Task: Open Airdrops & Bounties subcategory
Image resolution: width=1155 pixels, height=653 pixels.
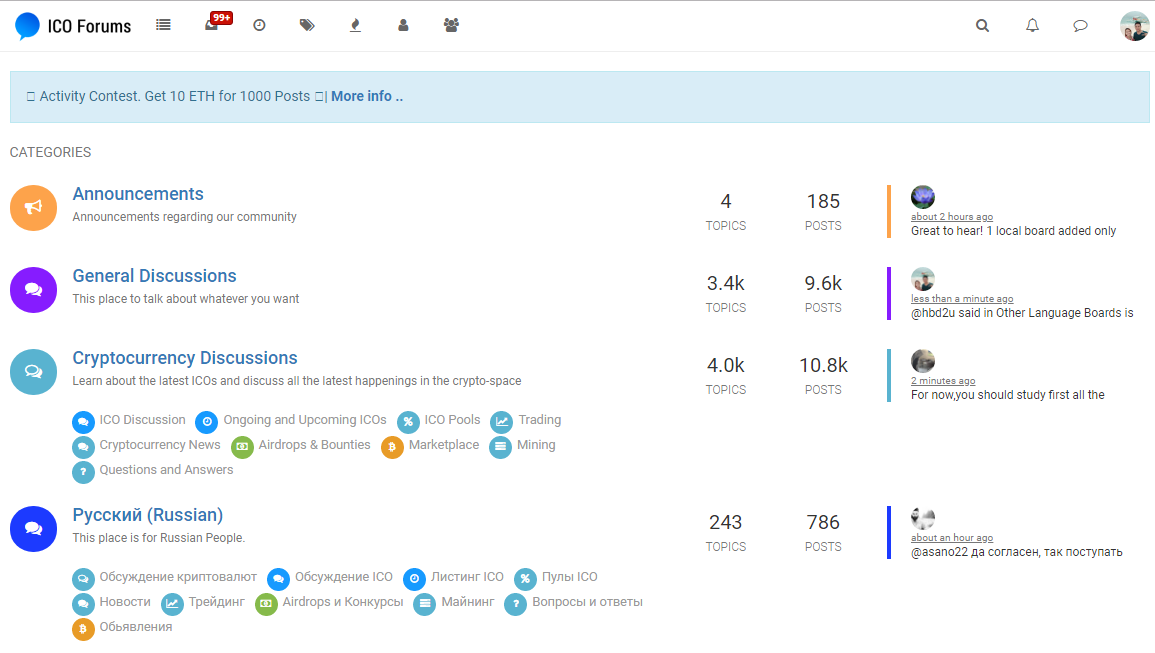Action: [x=314, y=444]
